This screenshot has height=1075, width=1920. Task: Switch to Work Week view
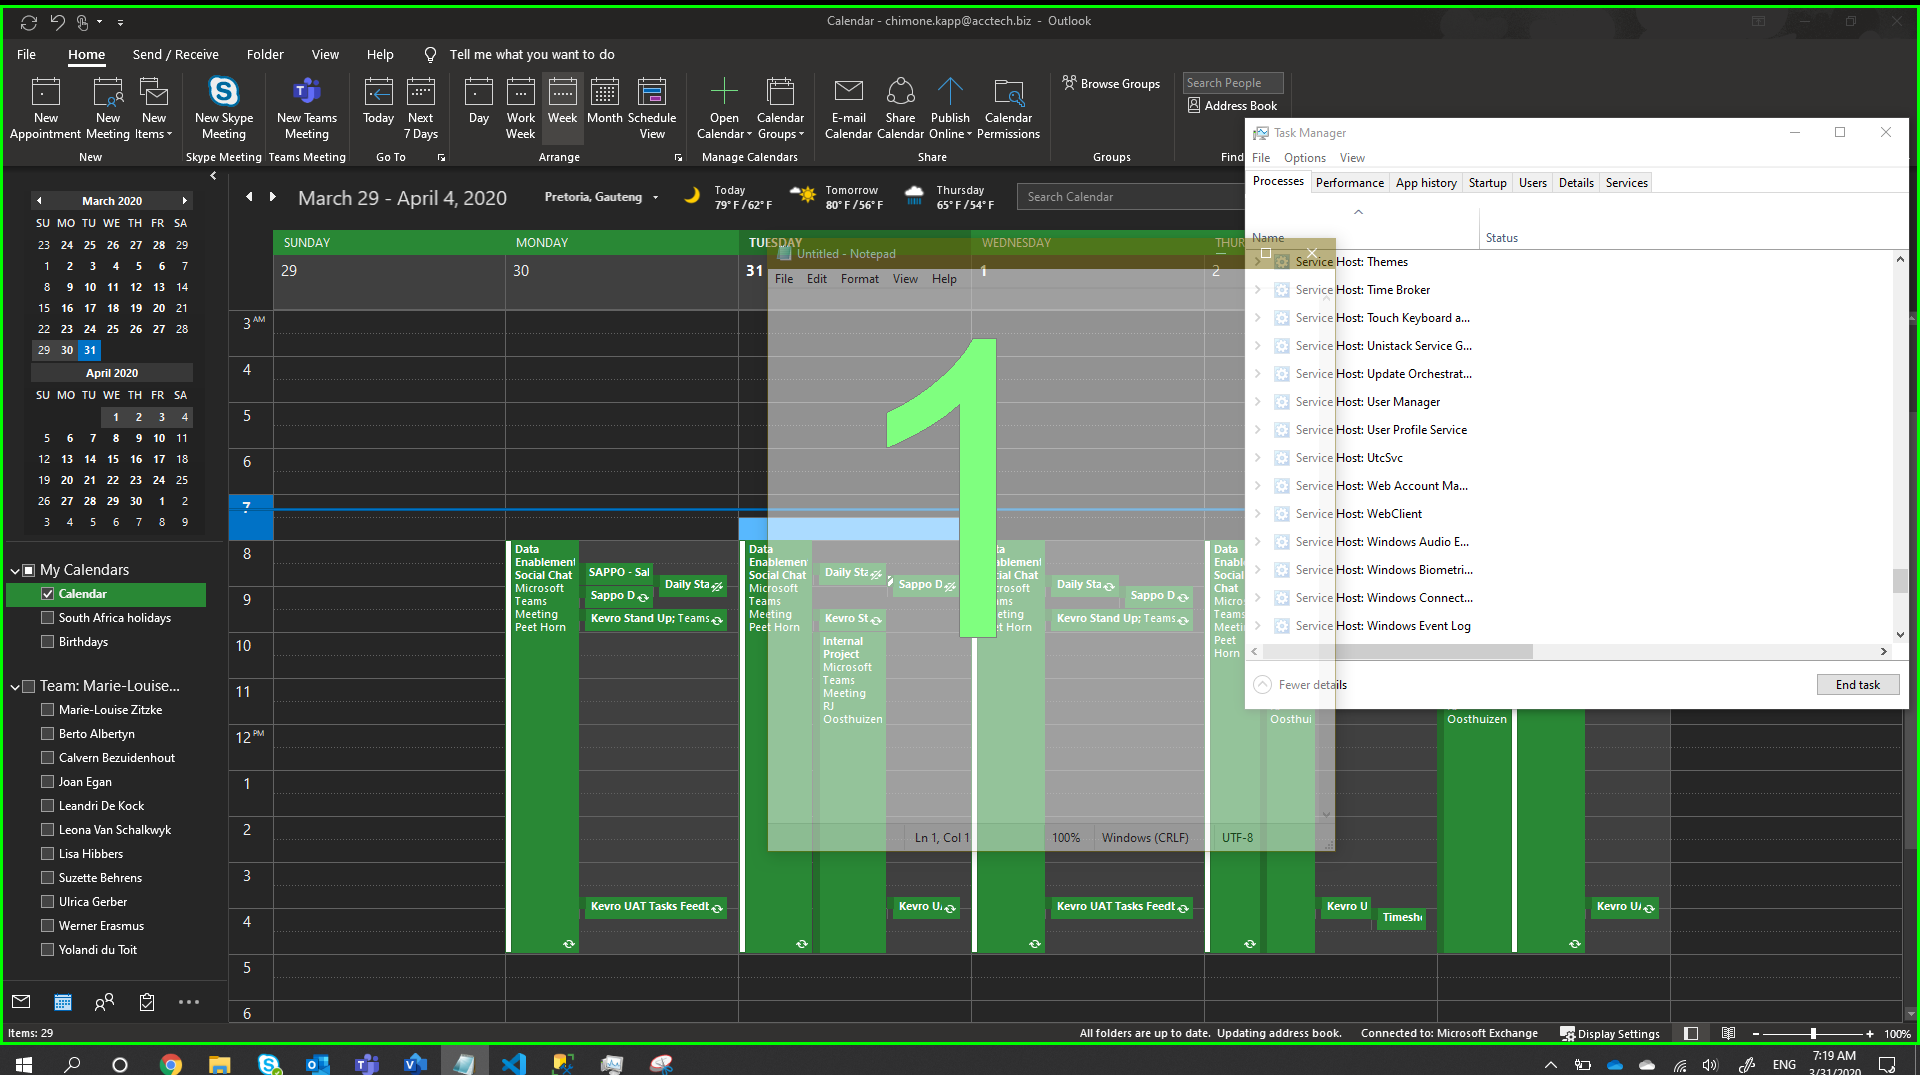(521, 108)
